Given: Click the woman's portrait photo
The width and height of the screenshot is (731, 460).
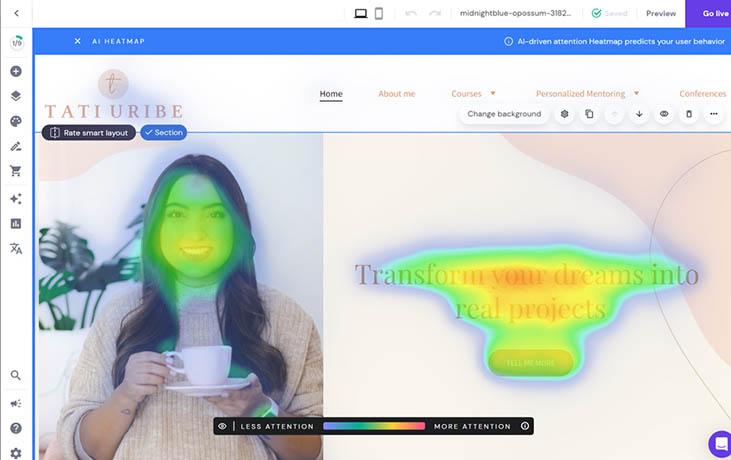Looking at the screenshot, I should pyautogui.click(x=181, y=297).
